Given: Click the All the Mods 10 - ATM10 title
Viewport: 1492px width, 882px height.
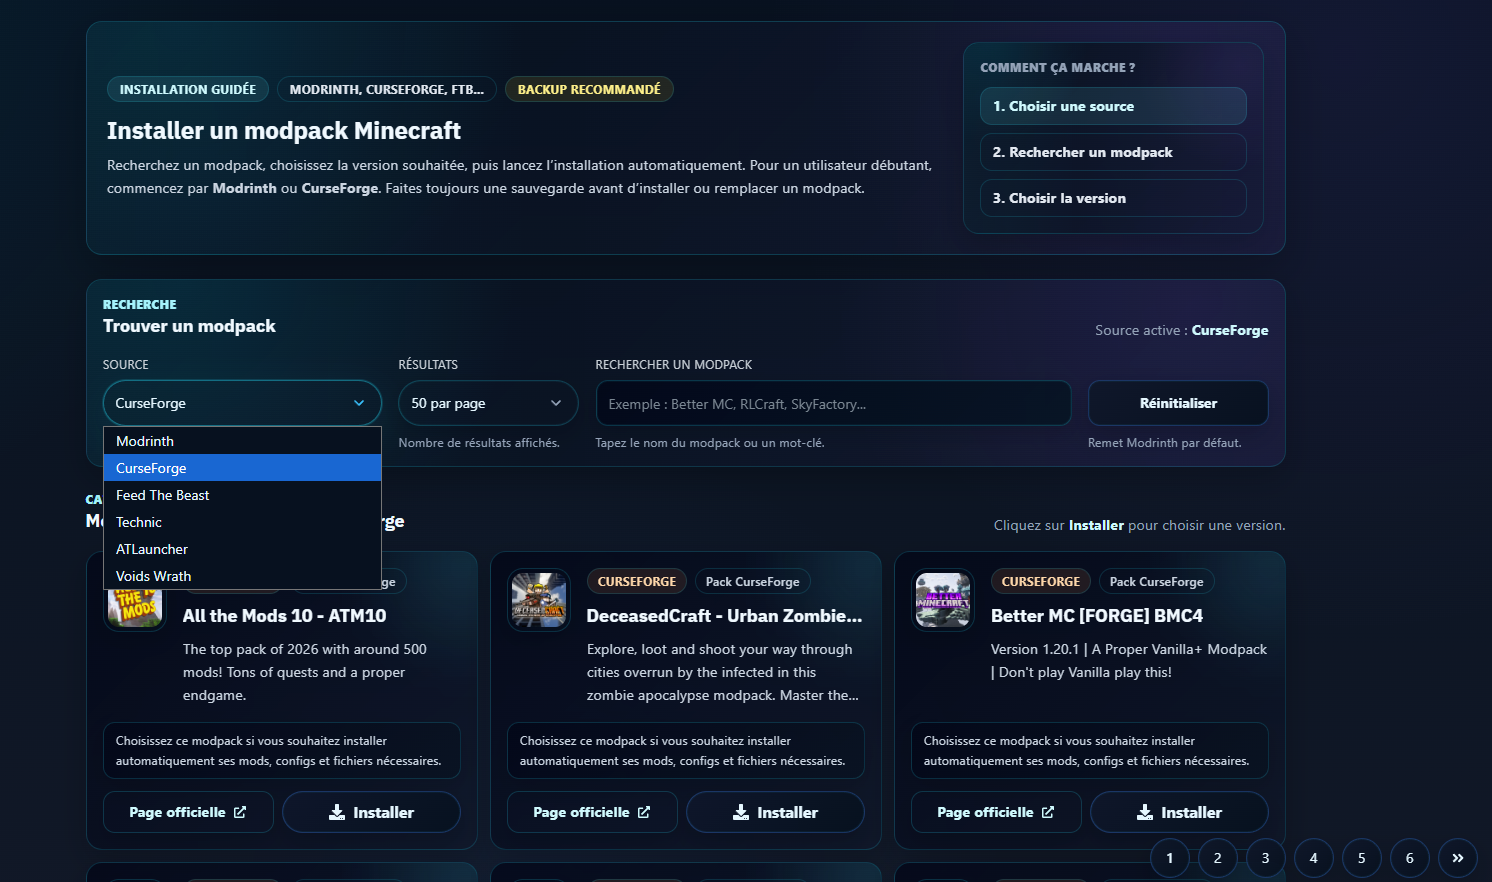Looking at the screenshot, I should point(284,616).
